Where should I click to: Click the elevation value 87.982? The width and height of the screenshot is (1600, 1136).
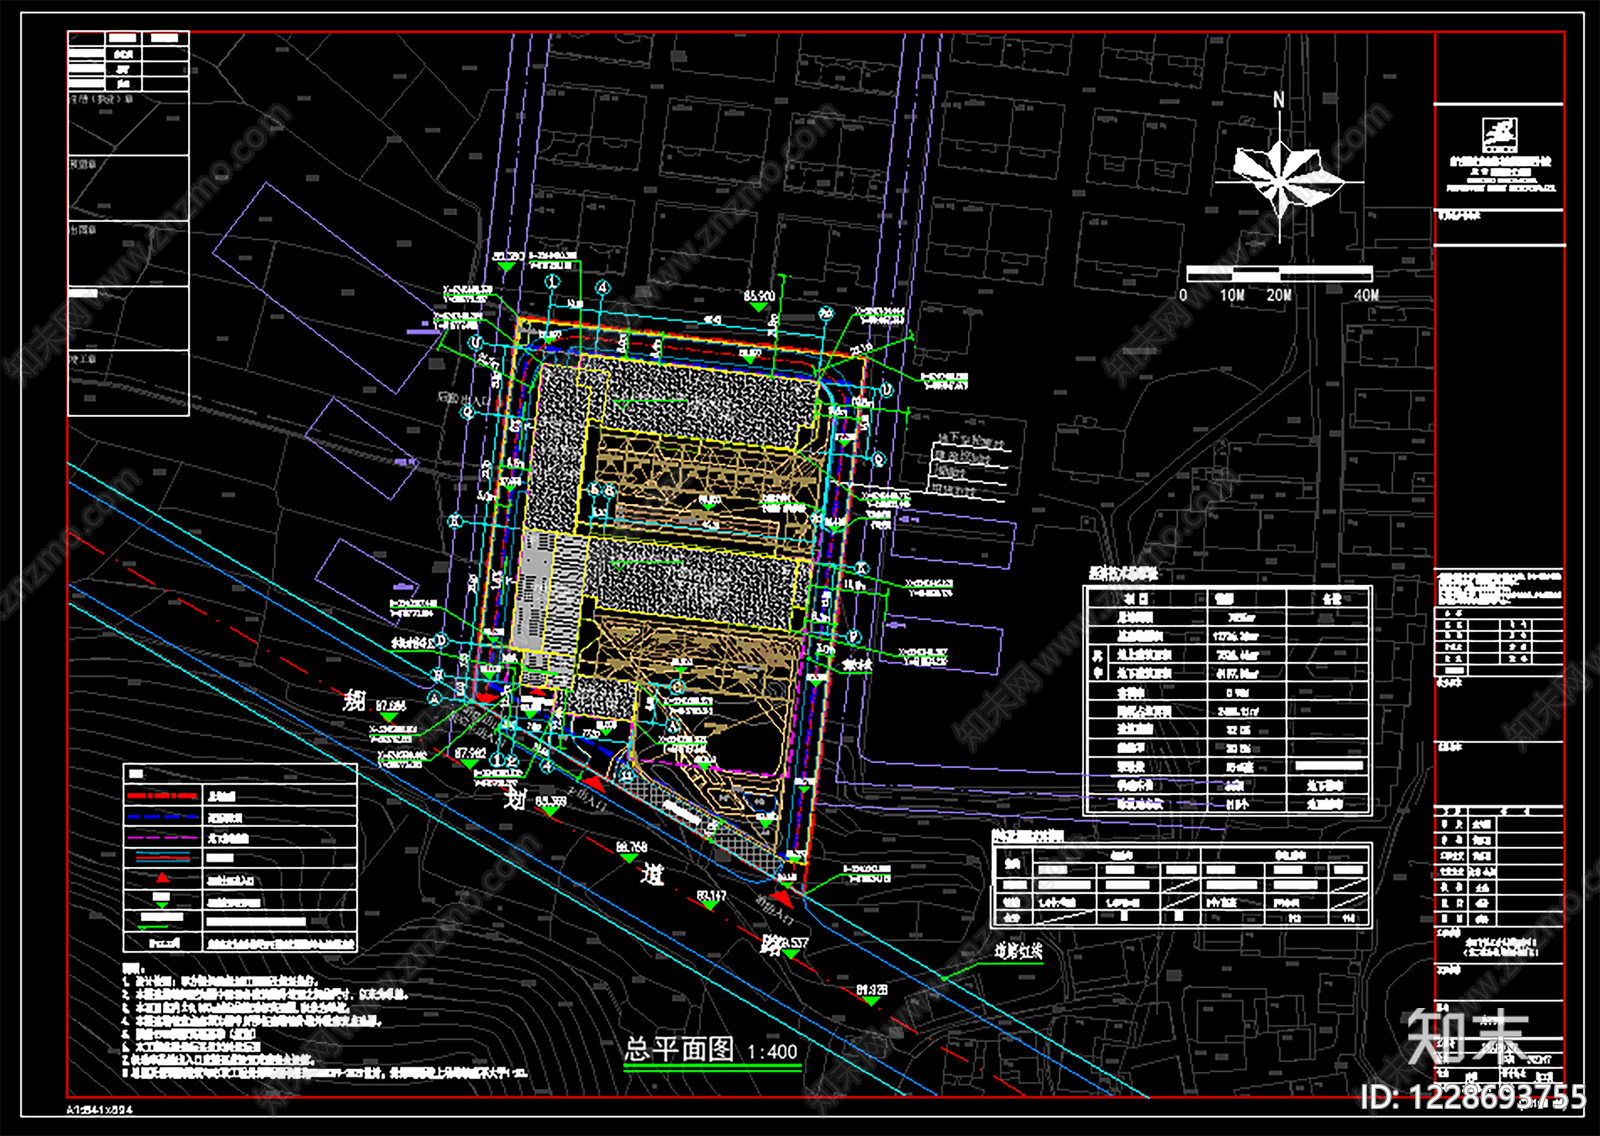pos(470,753)
